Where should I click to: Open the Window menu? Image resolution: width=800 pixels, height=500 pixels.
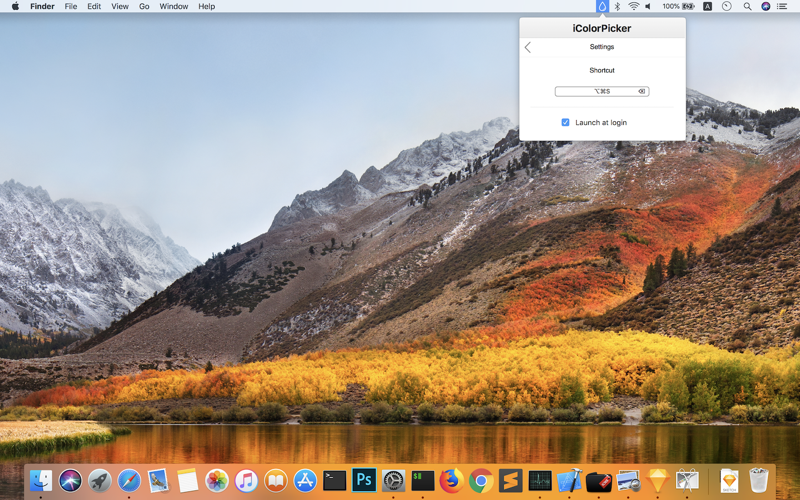pos(173,6)
